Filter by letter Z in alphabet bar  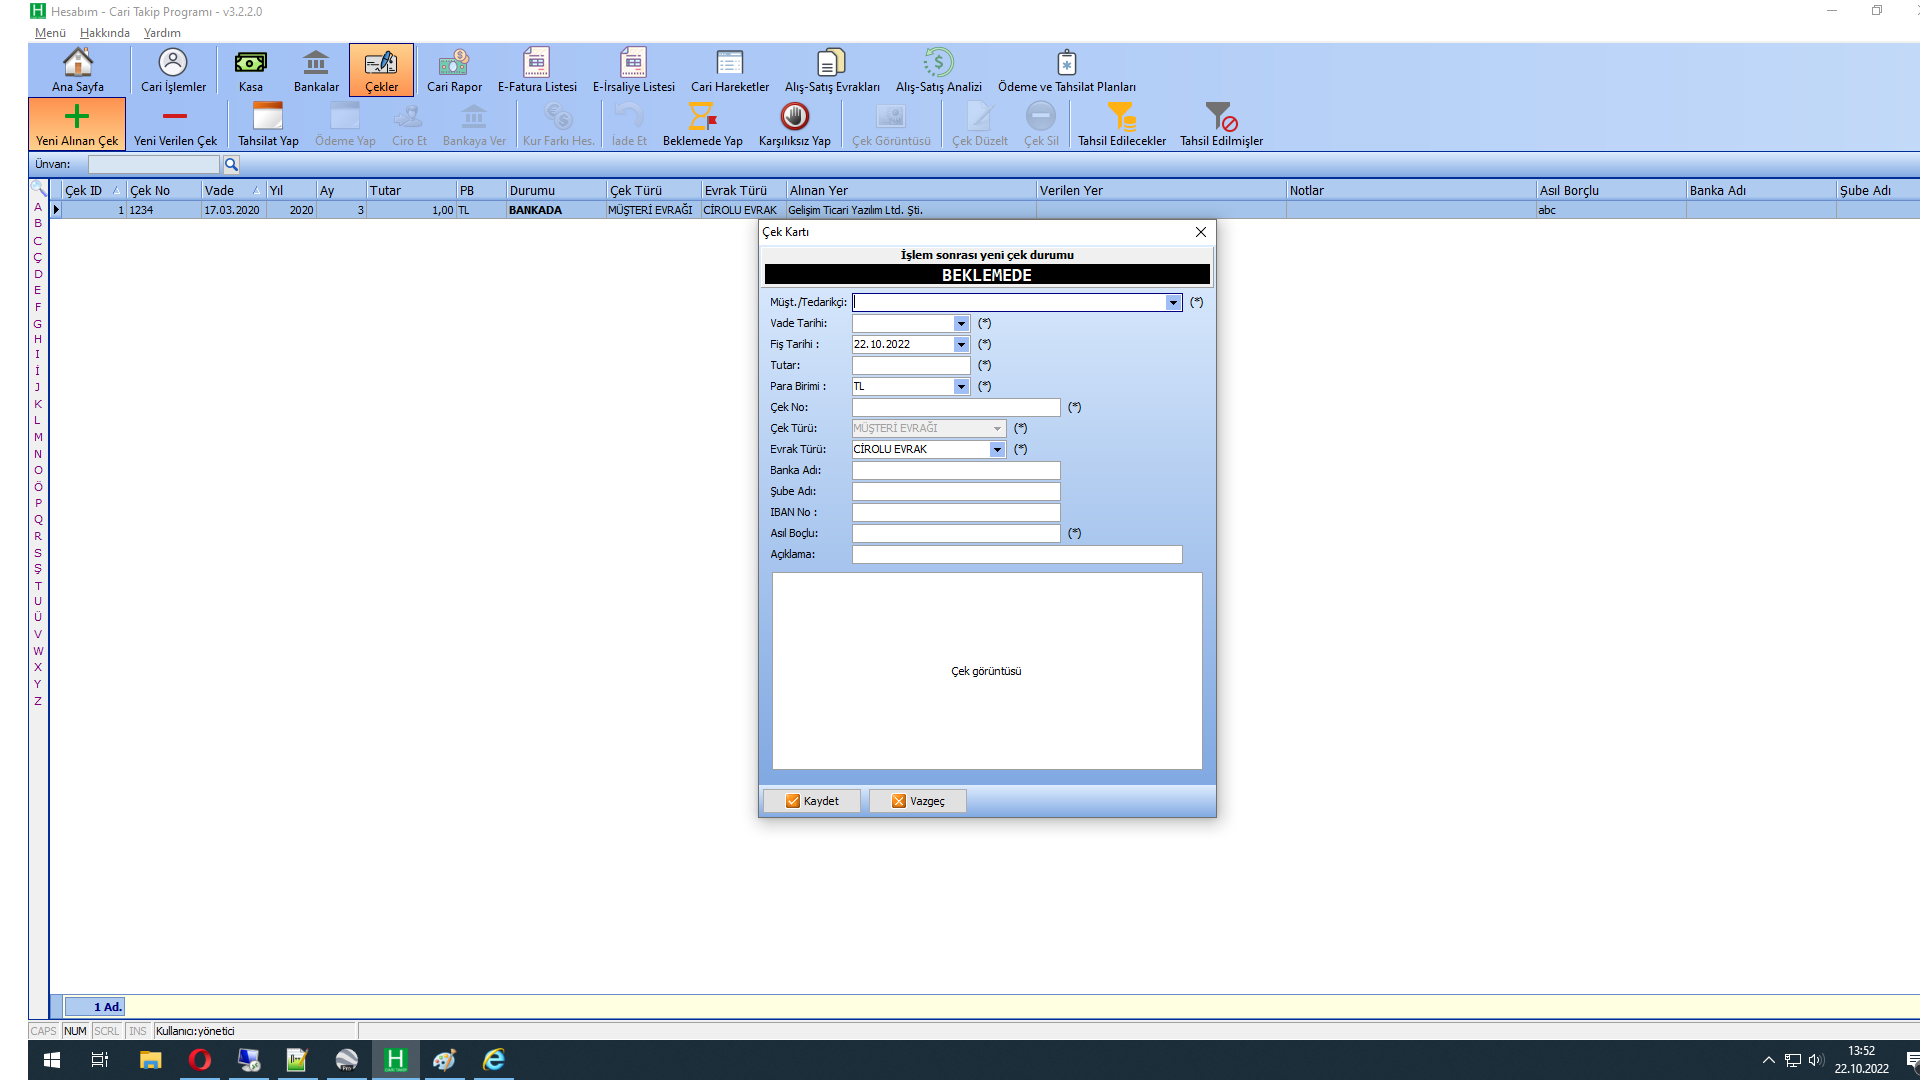(38, 701)
